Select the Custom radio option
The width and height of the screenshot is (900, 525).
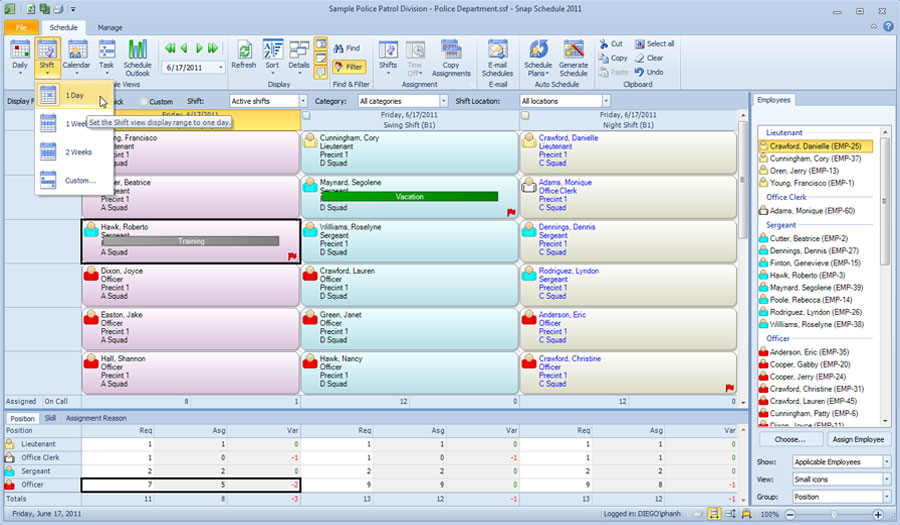[143, 102]
